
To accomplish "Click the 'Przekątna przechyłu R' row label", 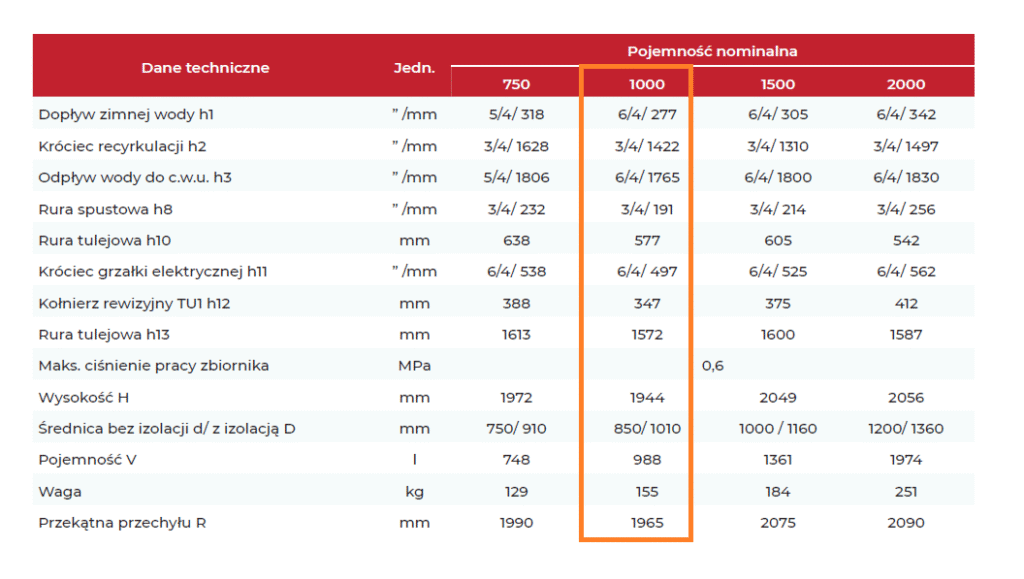I will 122,523.
